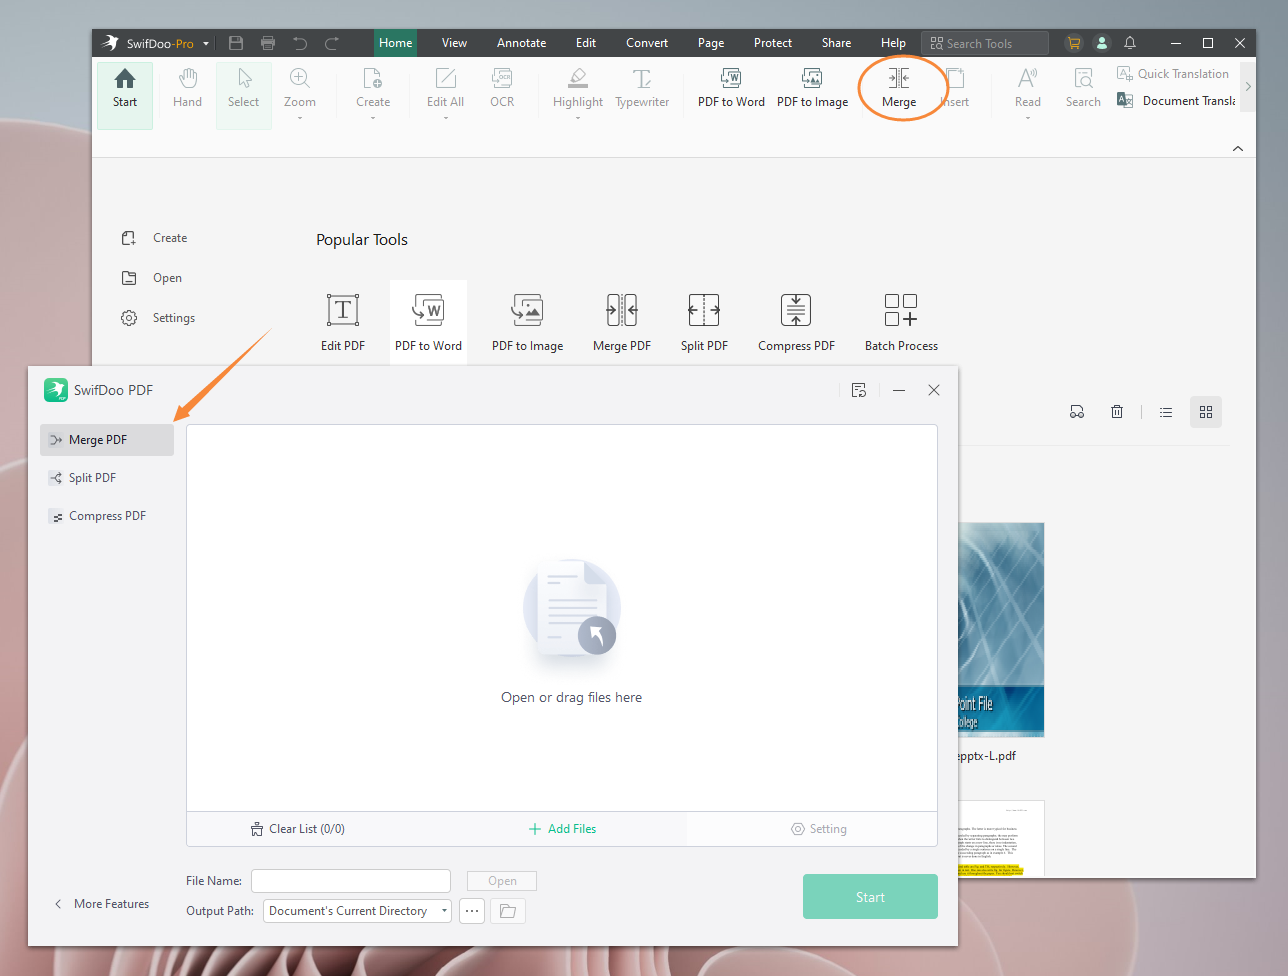Open Merge PDF in Popular Tools
The height and width of the screenshot is (976, 1288).
click(622, 322)
